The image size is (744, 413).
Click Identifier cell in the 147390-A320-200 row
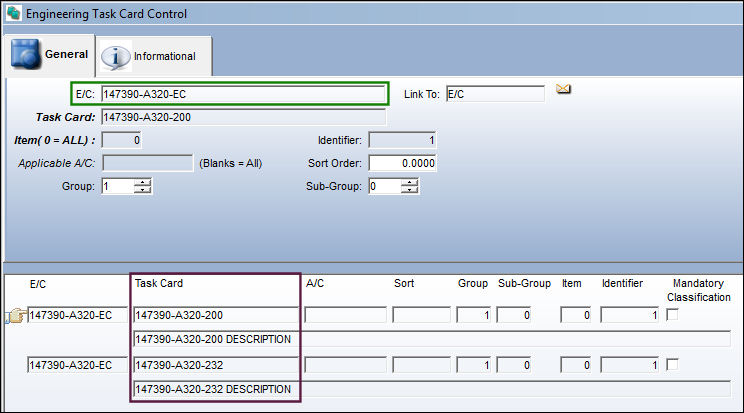(x=630, y=315)
